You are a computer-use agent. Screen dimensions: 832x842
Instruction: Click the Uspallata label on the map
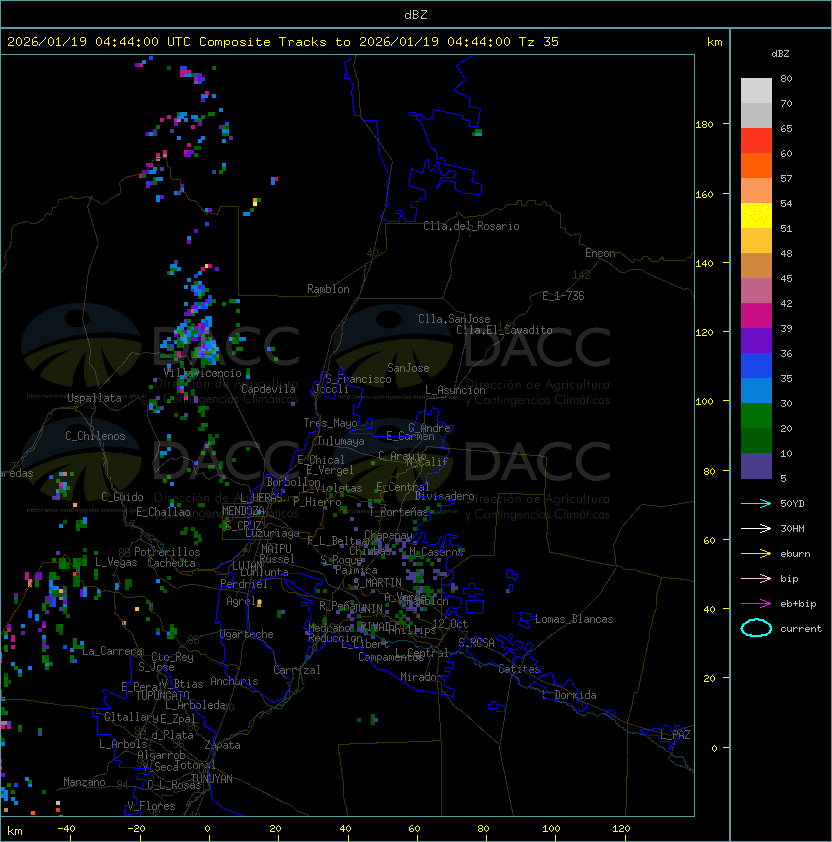click(94, 398)
